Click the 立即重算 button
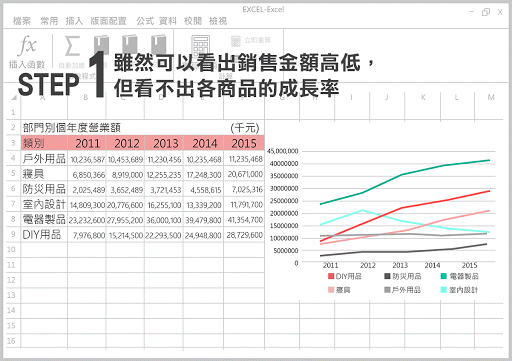512x361 pixels. (x=251, y=41)
